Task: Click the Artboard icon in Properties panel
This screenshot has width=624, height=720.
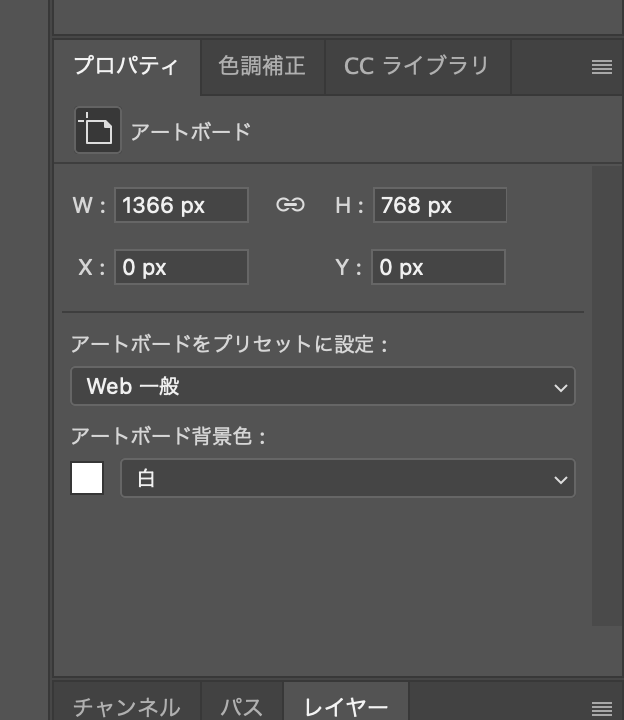Action: point(98,130)
